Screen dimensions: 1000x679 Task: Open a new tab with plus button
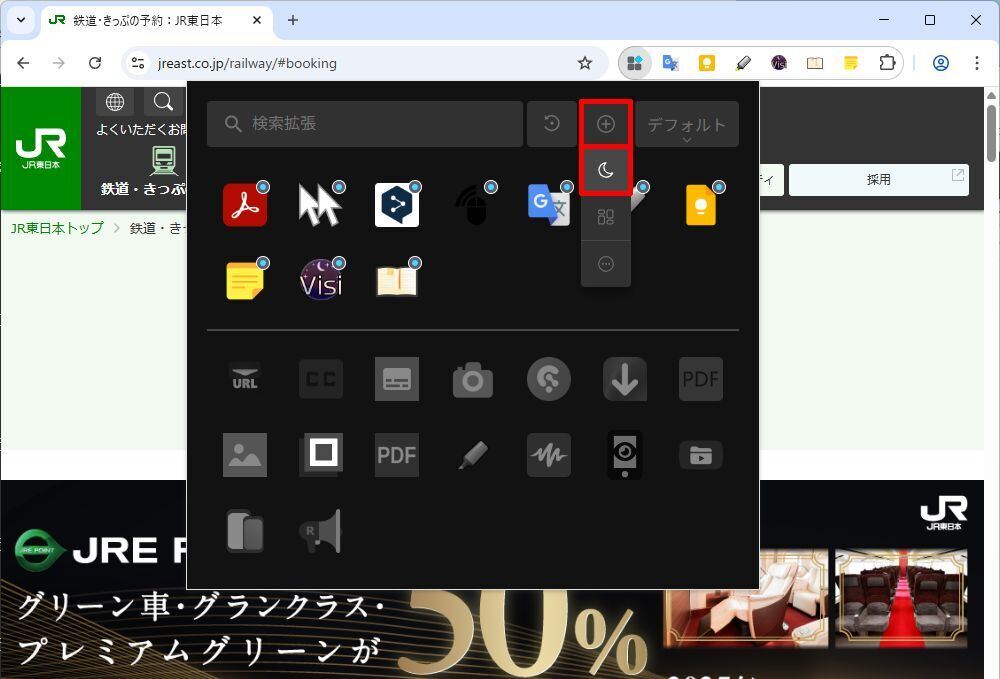coord(293,20)
